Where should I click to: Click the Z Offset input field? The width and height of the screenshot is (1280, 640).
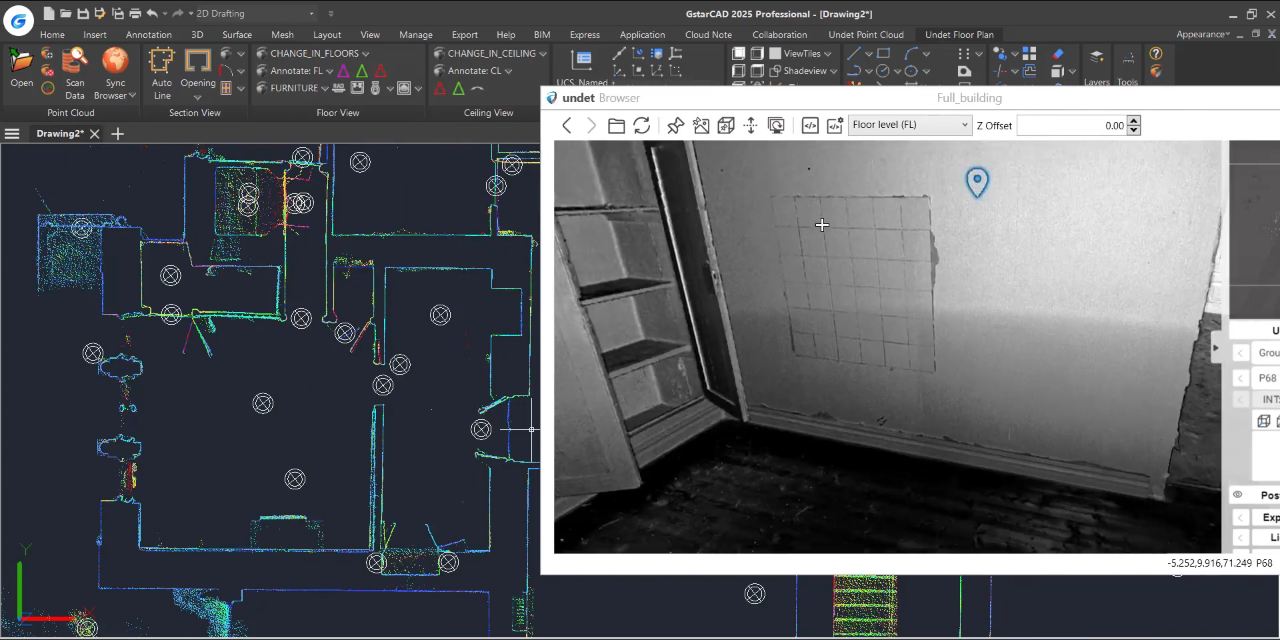click(x=1071, y=125)
